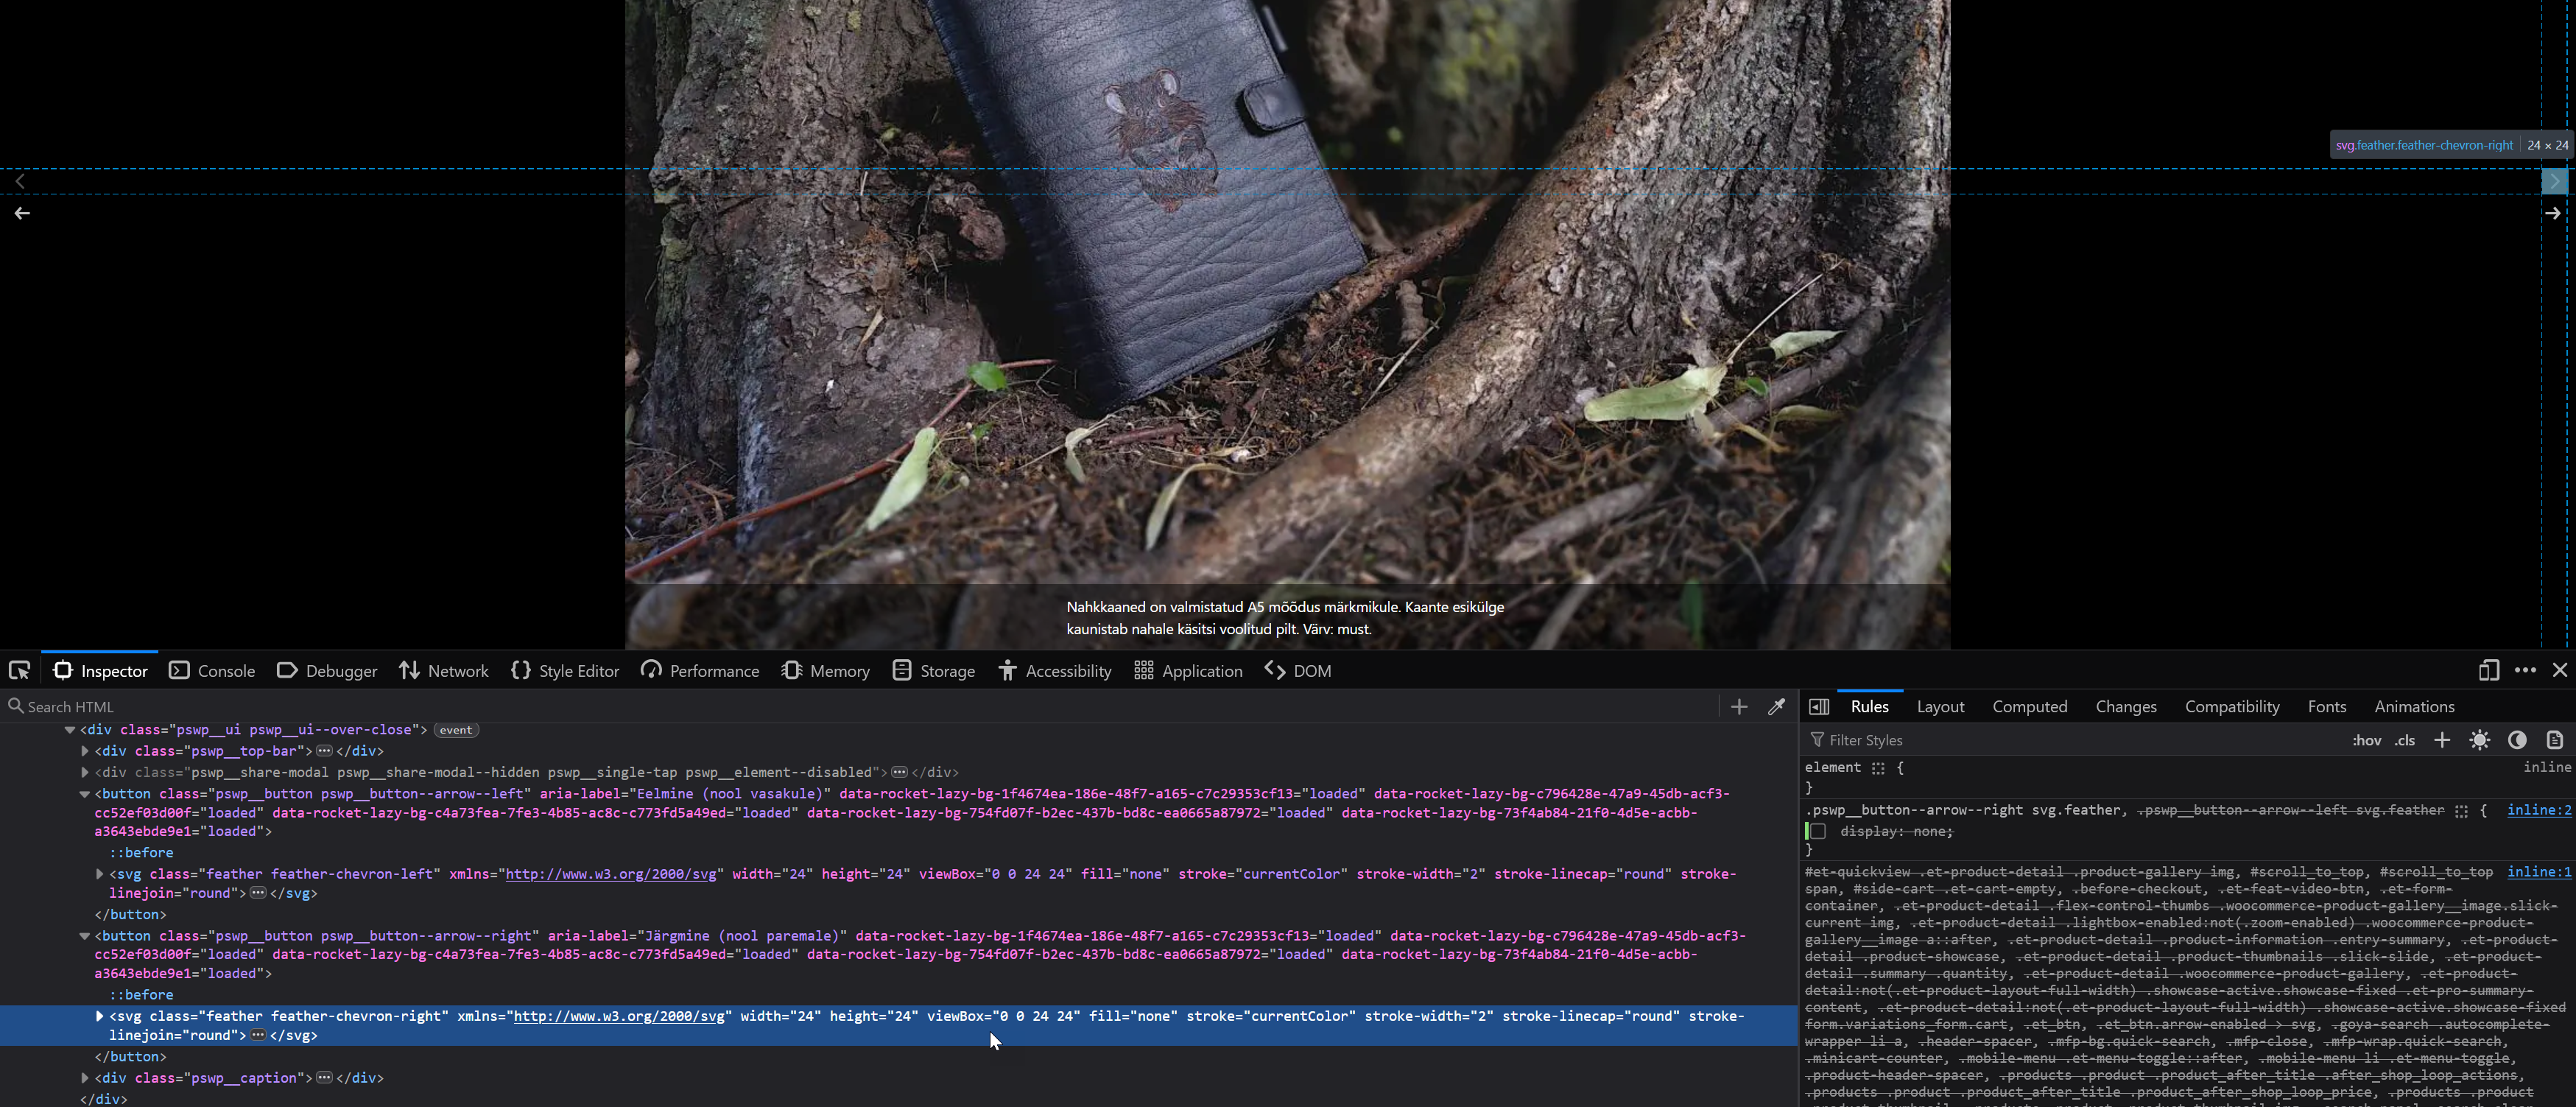Open the devtools three-dots options menu
The width and height of the screenshot is (2576, 1107).
click(2525, 670)
